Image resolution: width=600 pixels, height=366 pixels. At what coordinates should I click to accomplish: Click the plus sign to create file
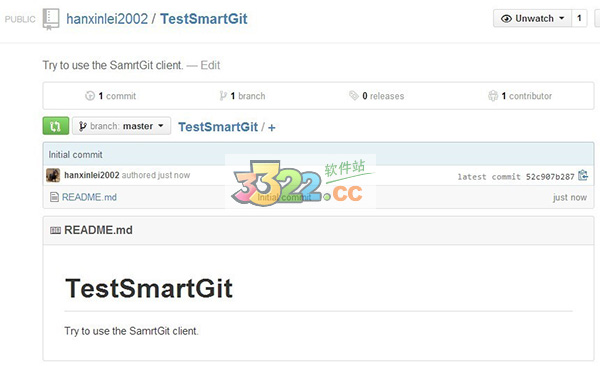click(x=272, y=127)
